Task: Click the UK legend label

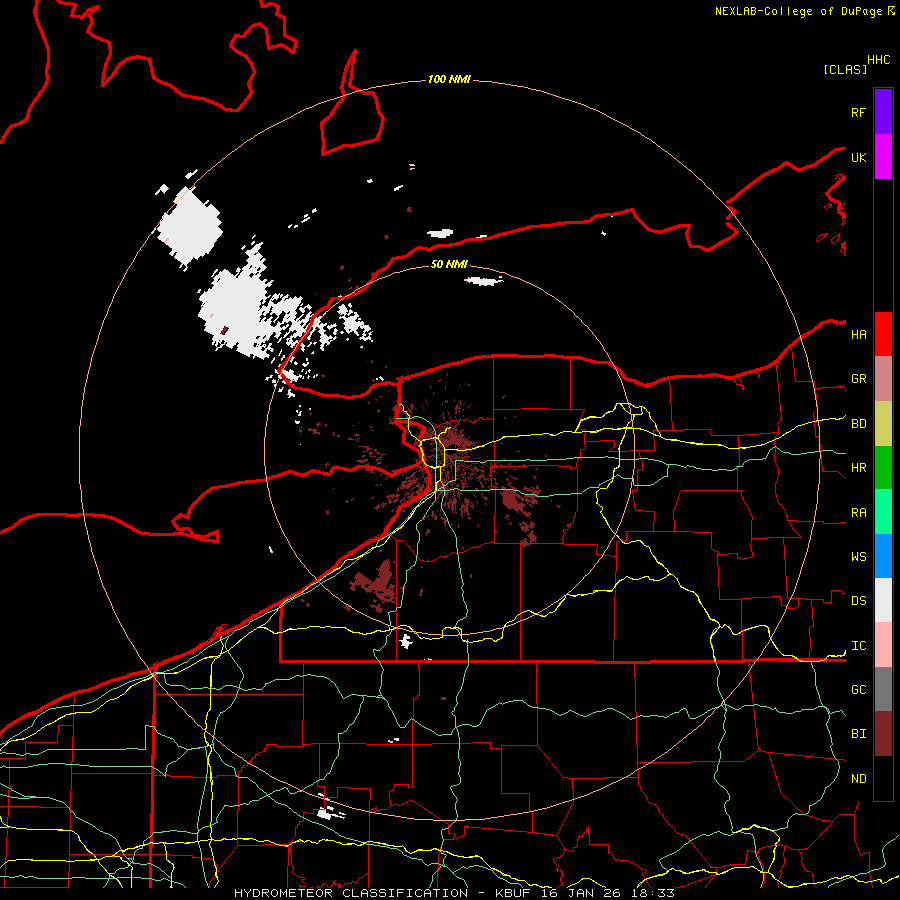Action: click(858, 158)
